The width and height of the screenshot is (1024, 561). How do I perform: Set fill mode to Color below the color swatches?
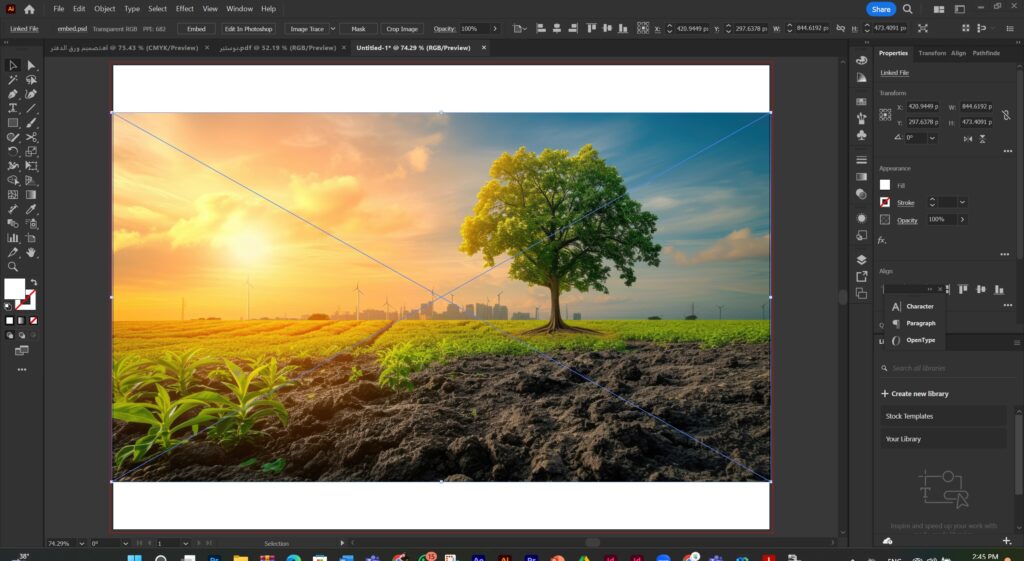pyautogui.click(x=9, y=321)
